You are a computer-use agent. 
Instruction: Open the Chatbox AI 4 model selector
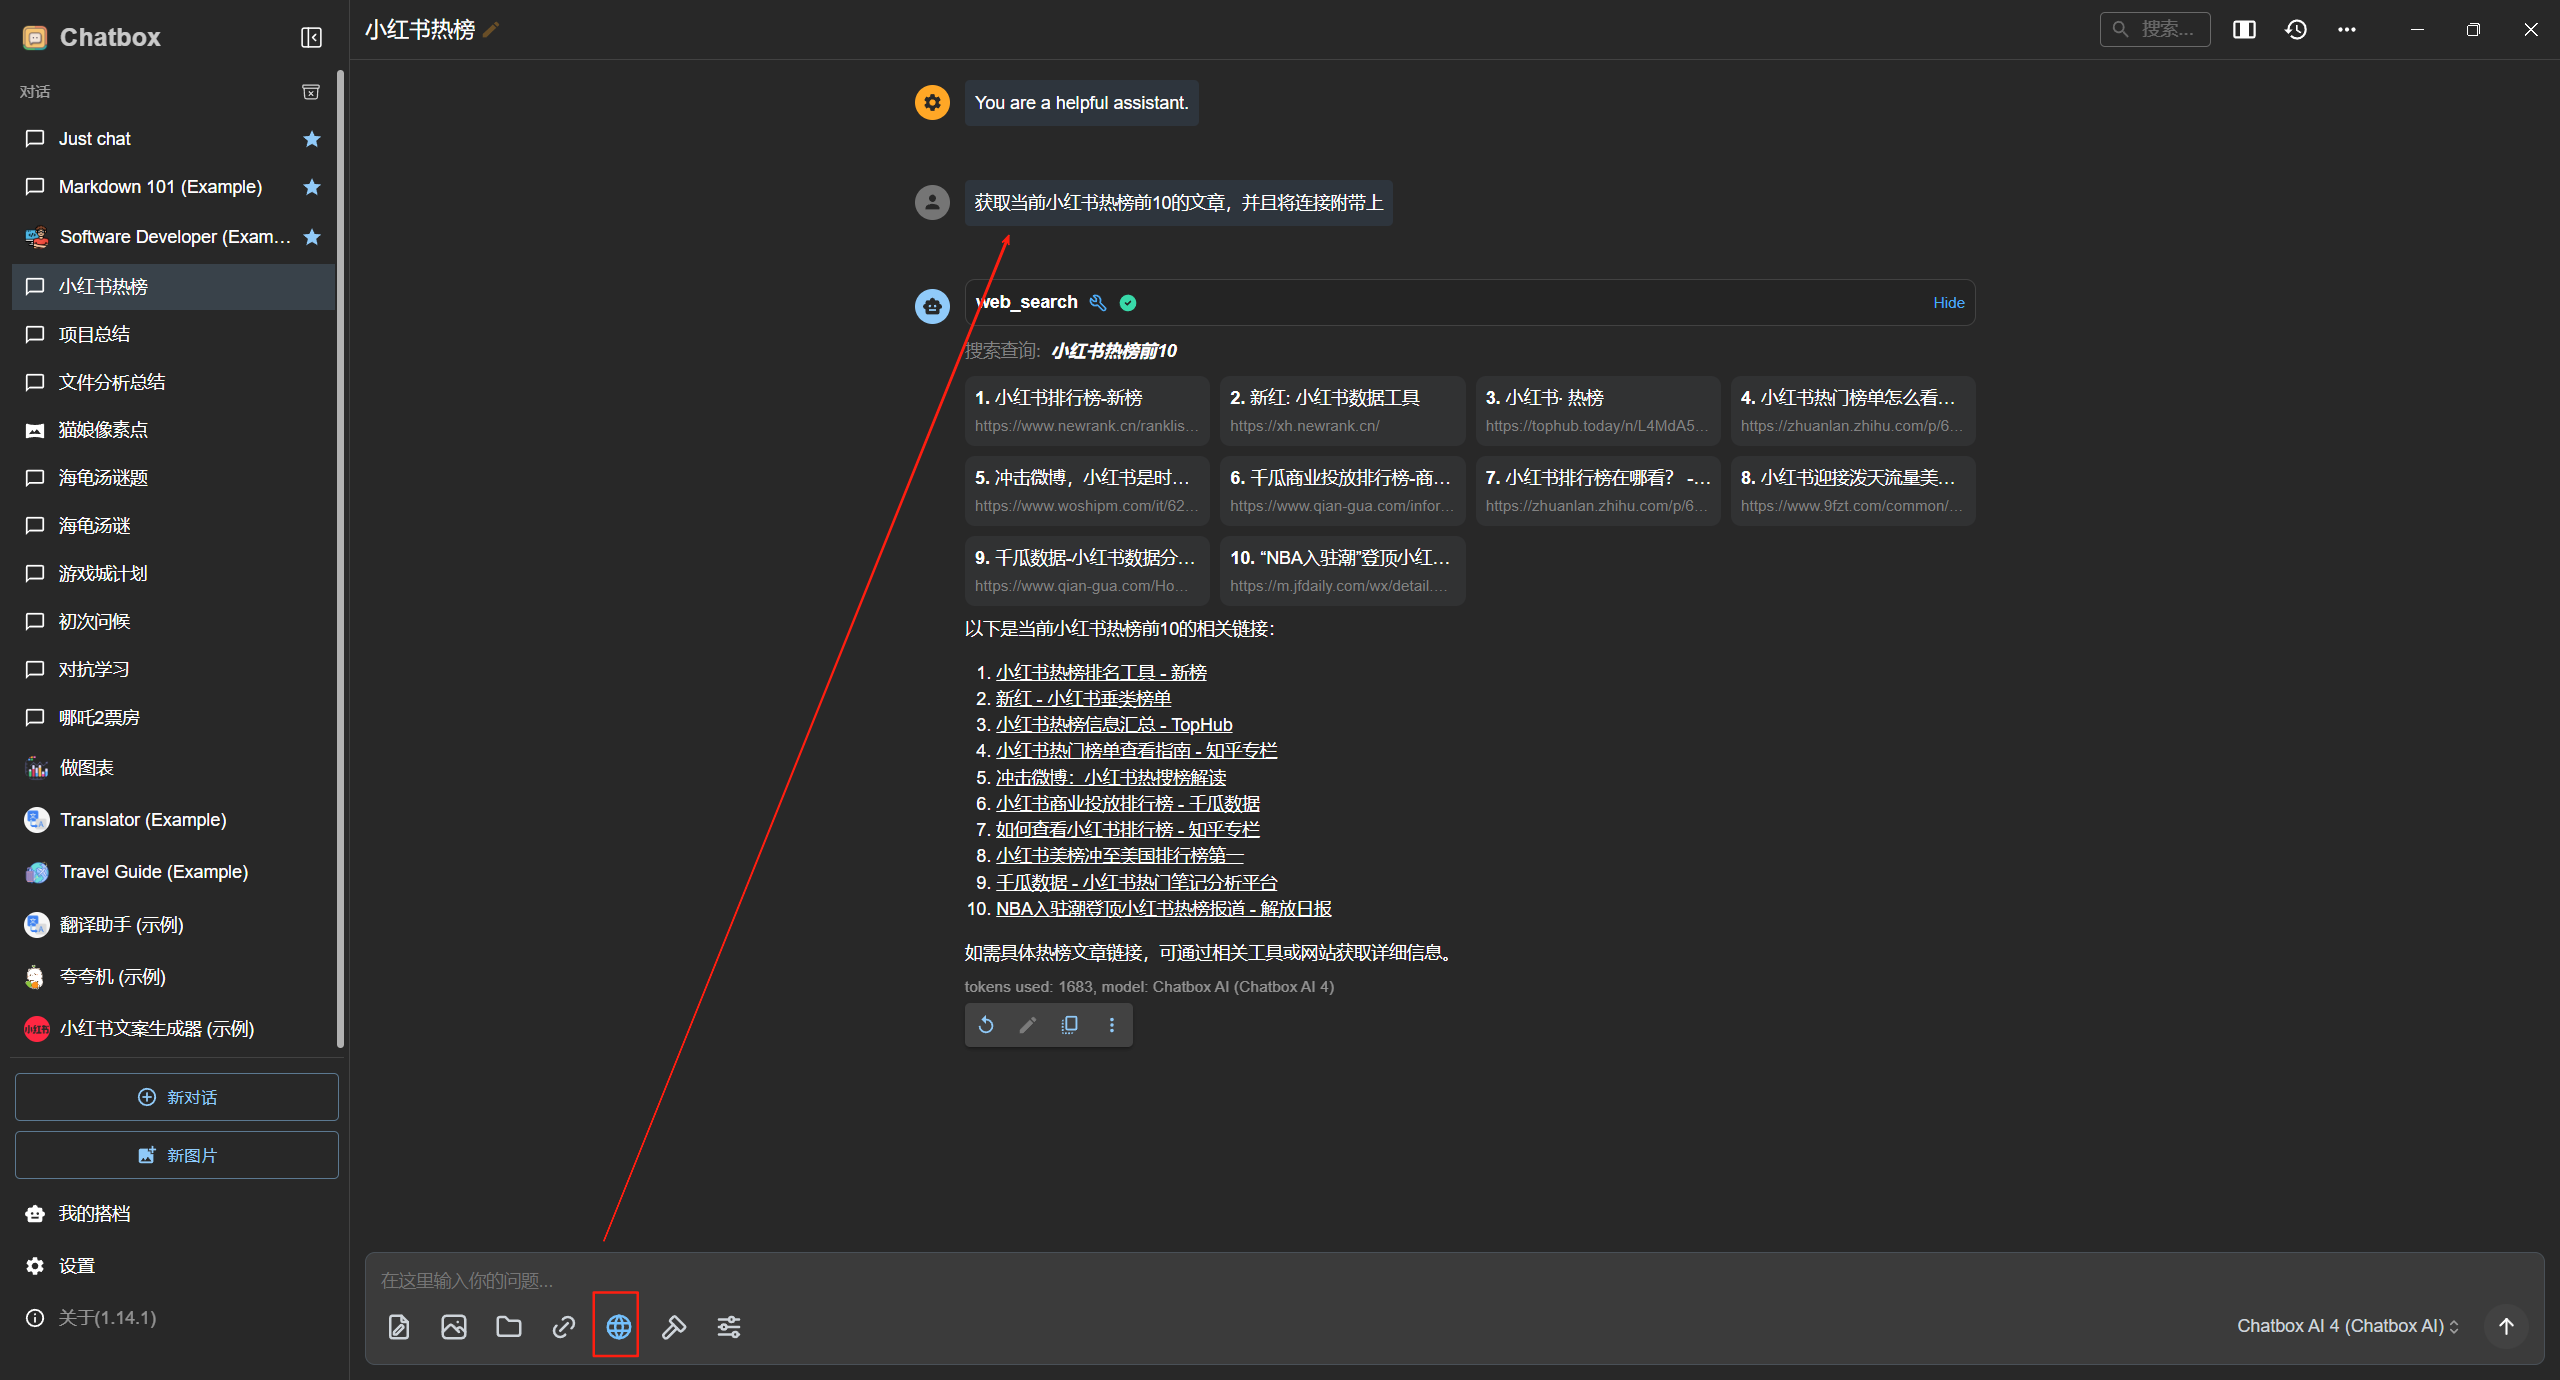click(x=2348, y=1326)
